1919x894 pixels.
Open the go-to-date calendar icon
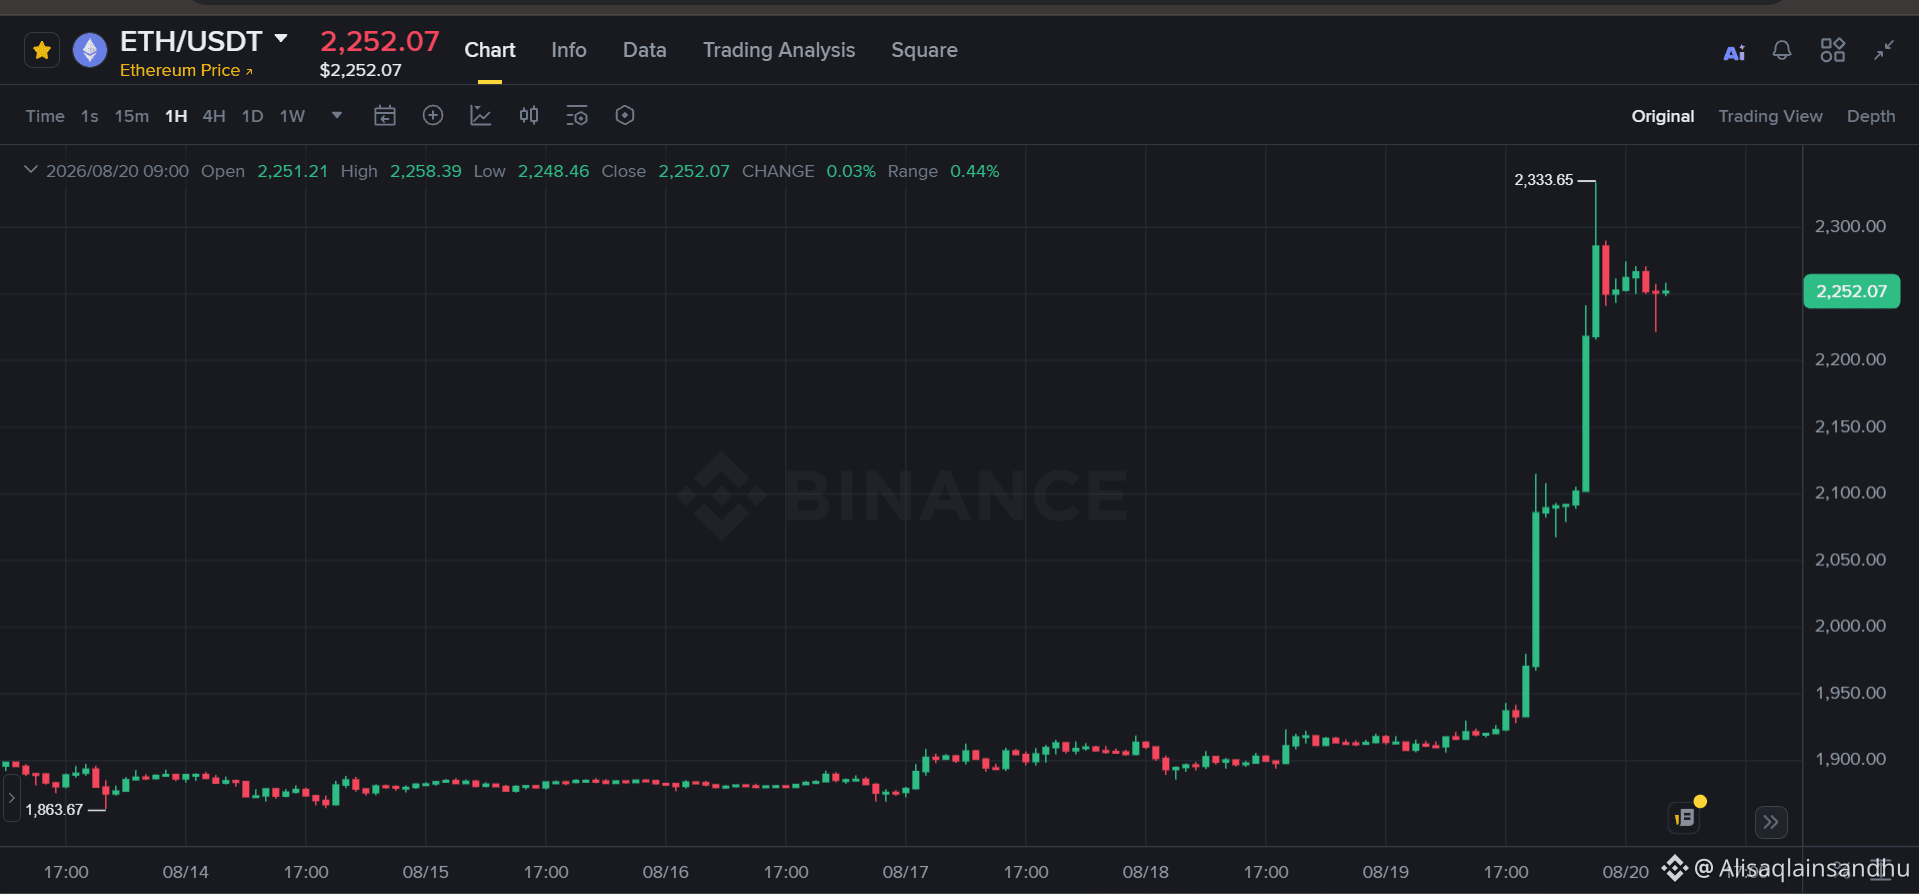385,116
